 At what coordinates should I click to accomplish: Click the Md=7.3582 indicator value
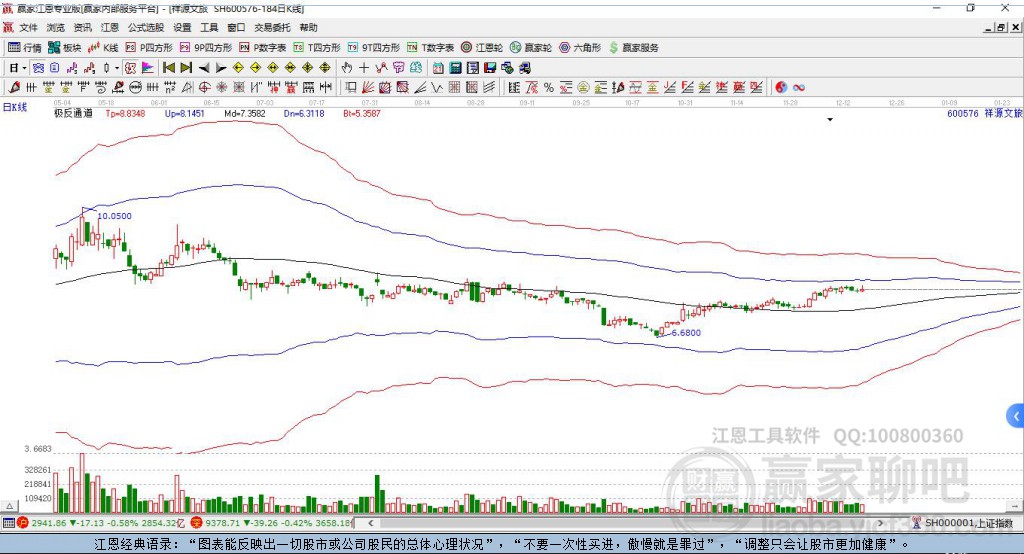click(245, 113)
